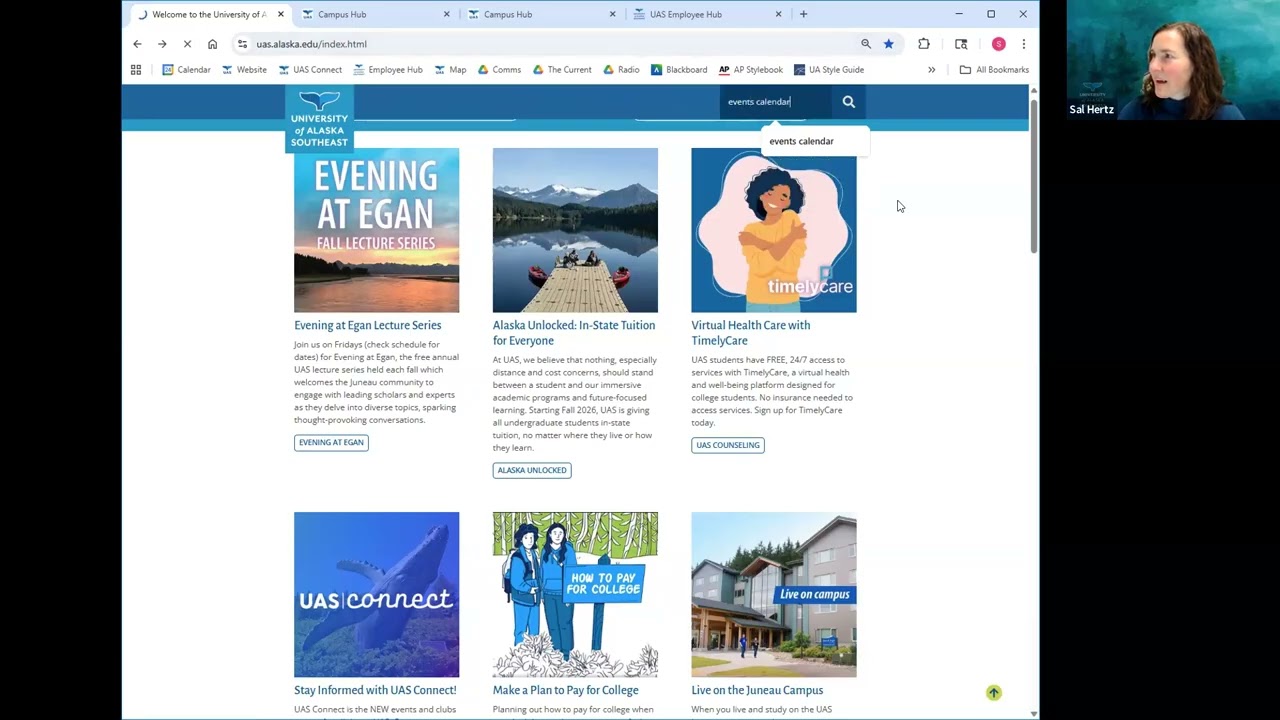Open the AP Stylebook bookmark
The height and width of the screenshot is (720, 1280).
click(x=751, y=70)
